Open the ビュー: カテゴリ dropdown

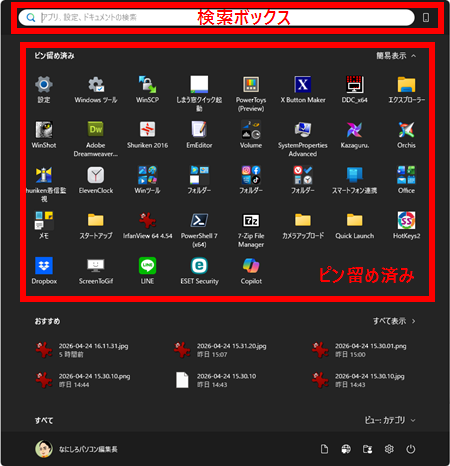coord(390,420)
